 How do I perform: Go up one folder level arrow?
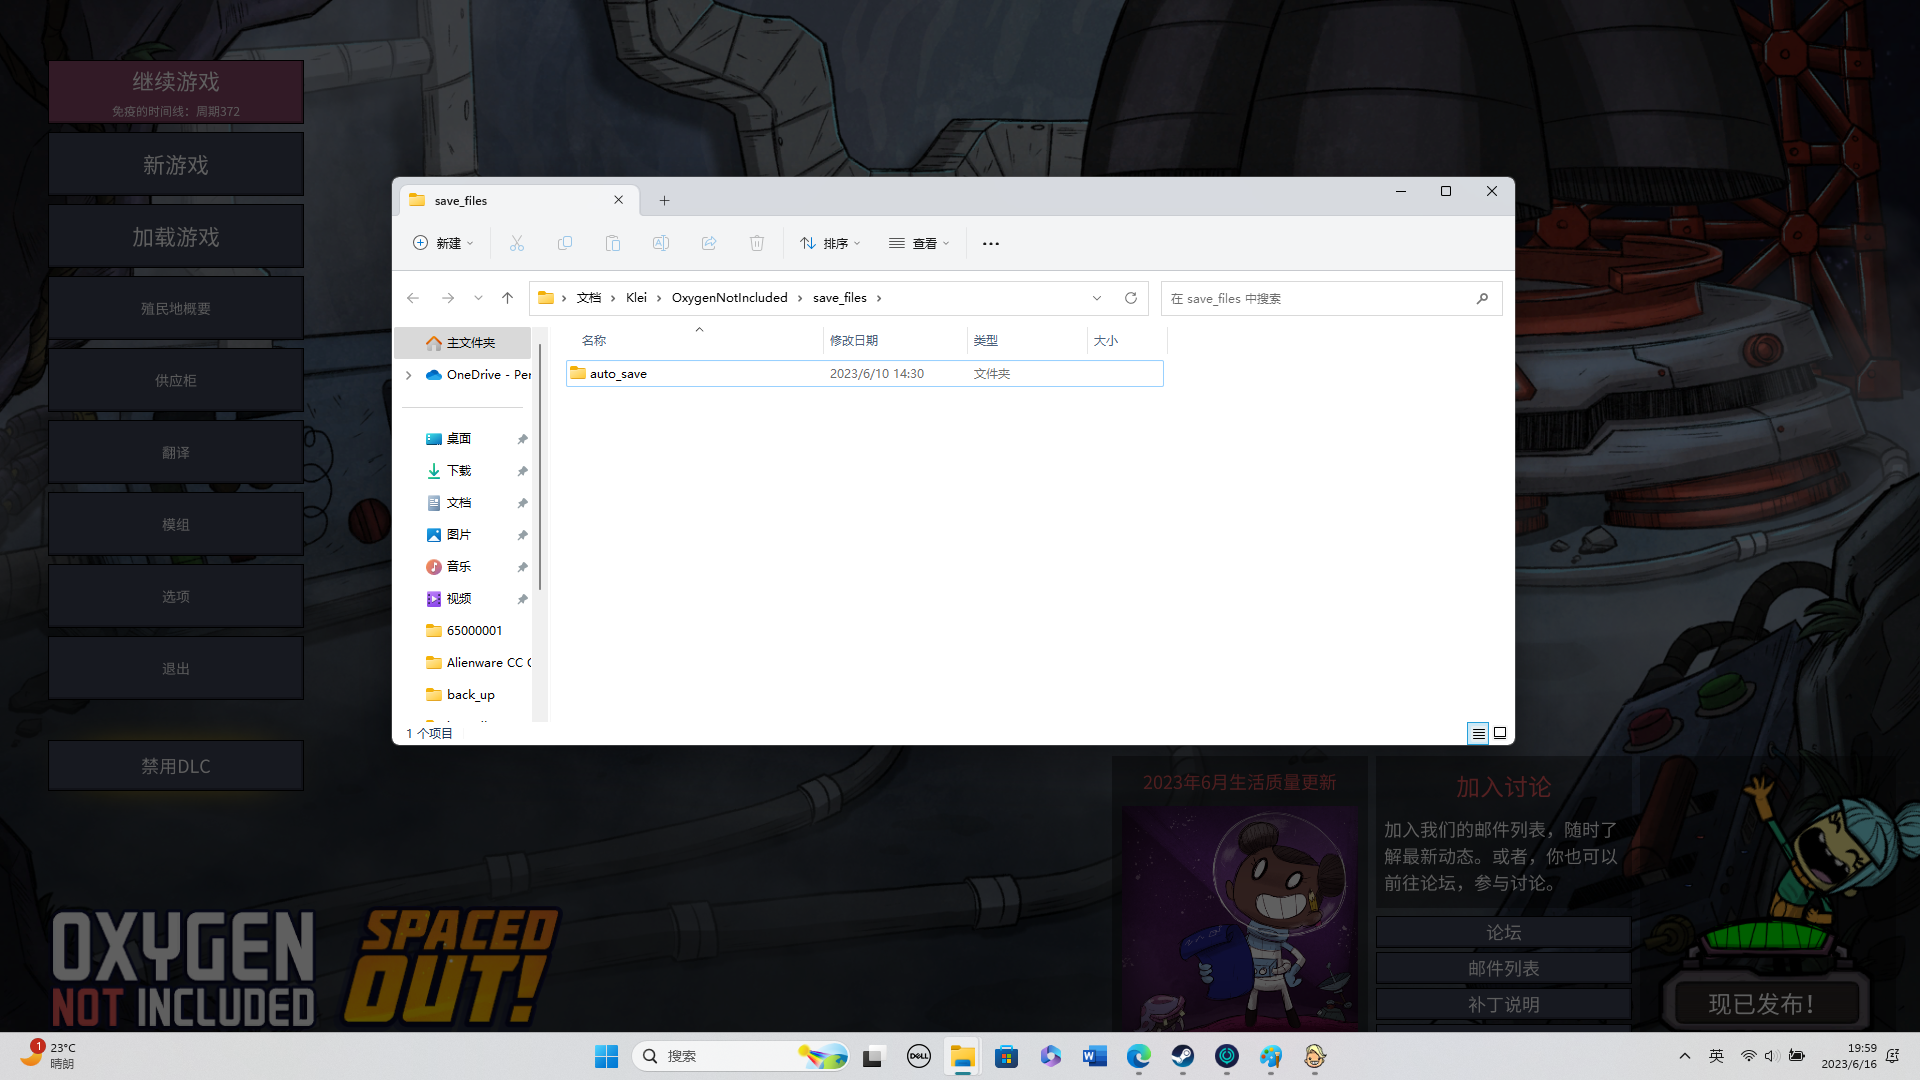coord(507,298)
